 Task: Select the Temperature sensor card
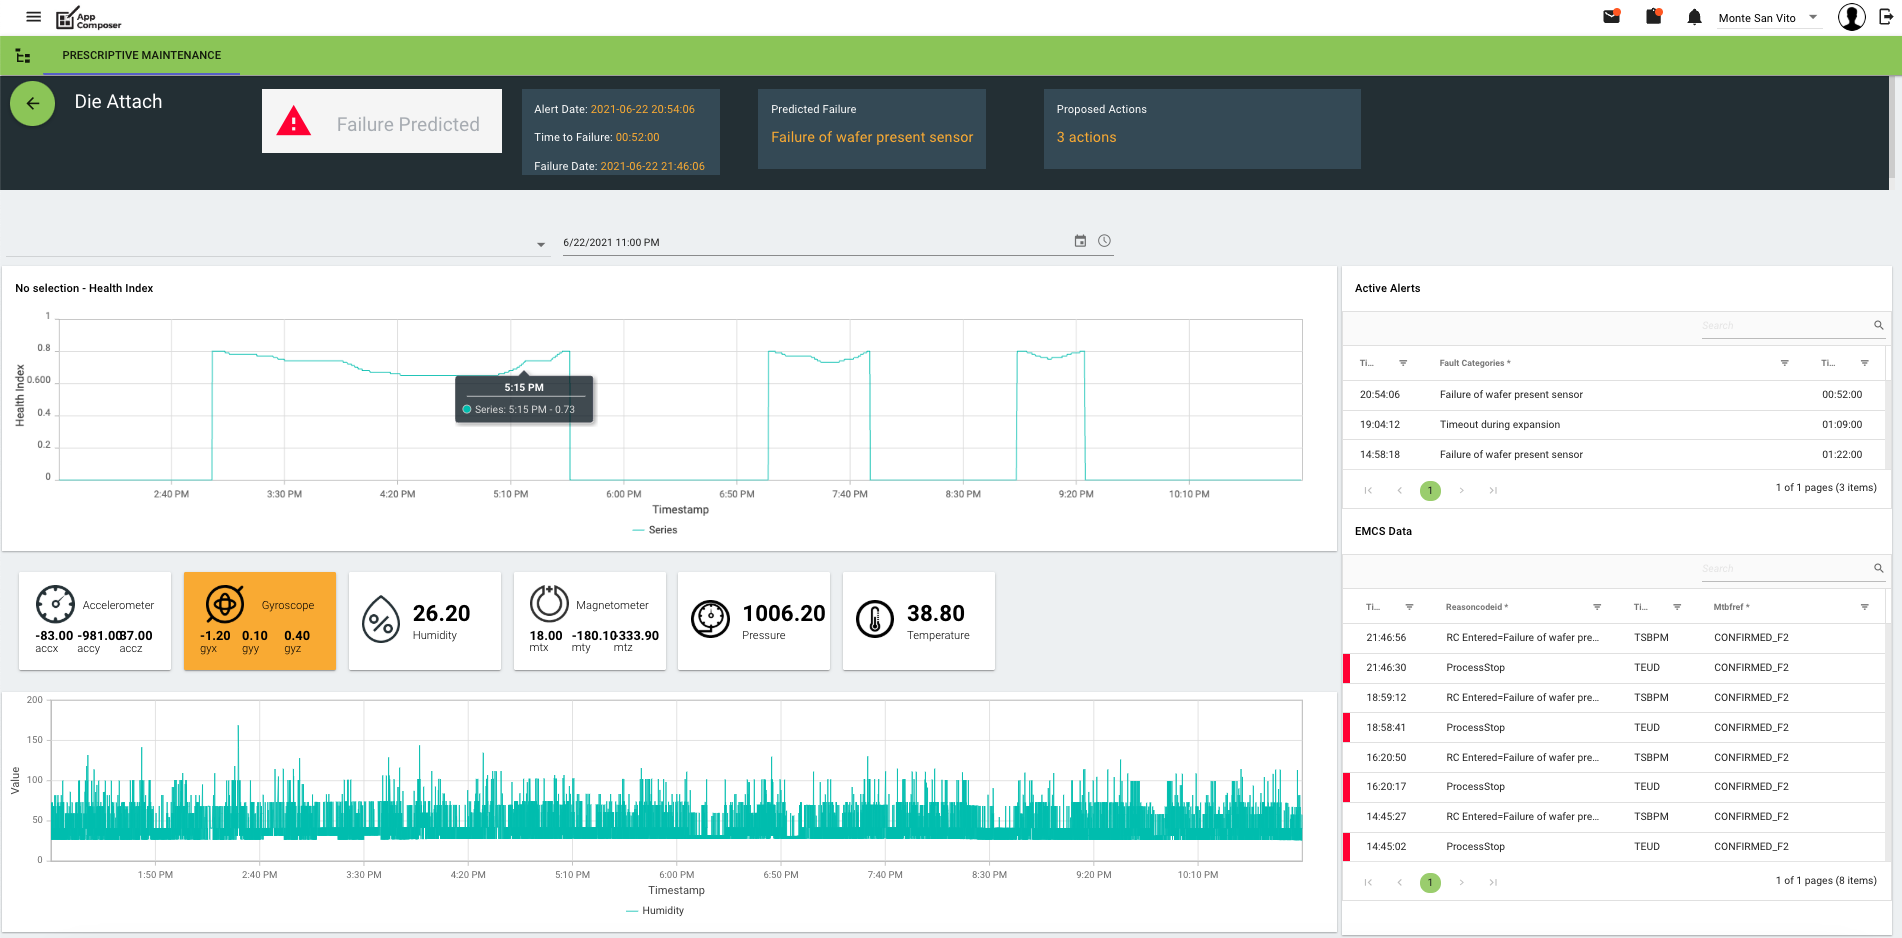pyautogui.click(x=918, y=621)
